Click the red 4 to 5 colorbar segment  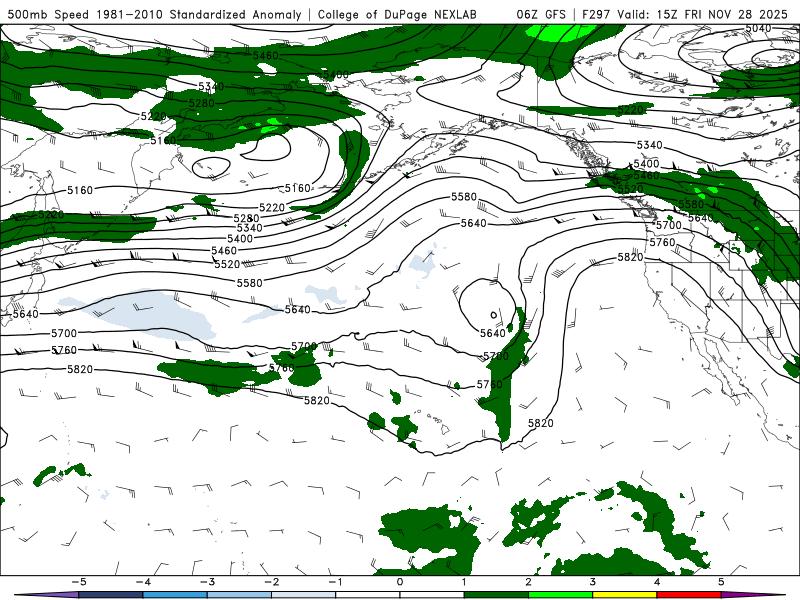pos(689,595)
